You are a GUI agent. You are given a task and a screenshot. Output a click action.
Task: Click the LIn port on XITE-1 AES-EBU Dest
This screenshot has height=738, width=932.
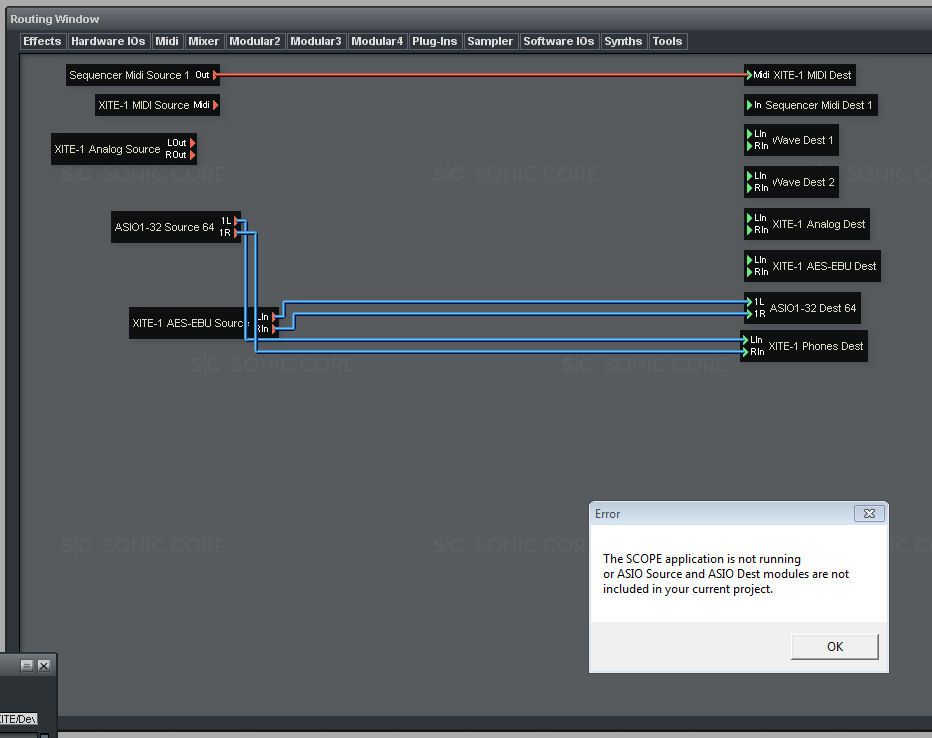point(750,260)
